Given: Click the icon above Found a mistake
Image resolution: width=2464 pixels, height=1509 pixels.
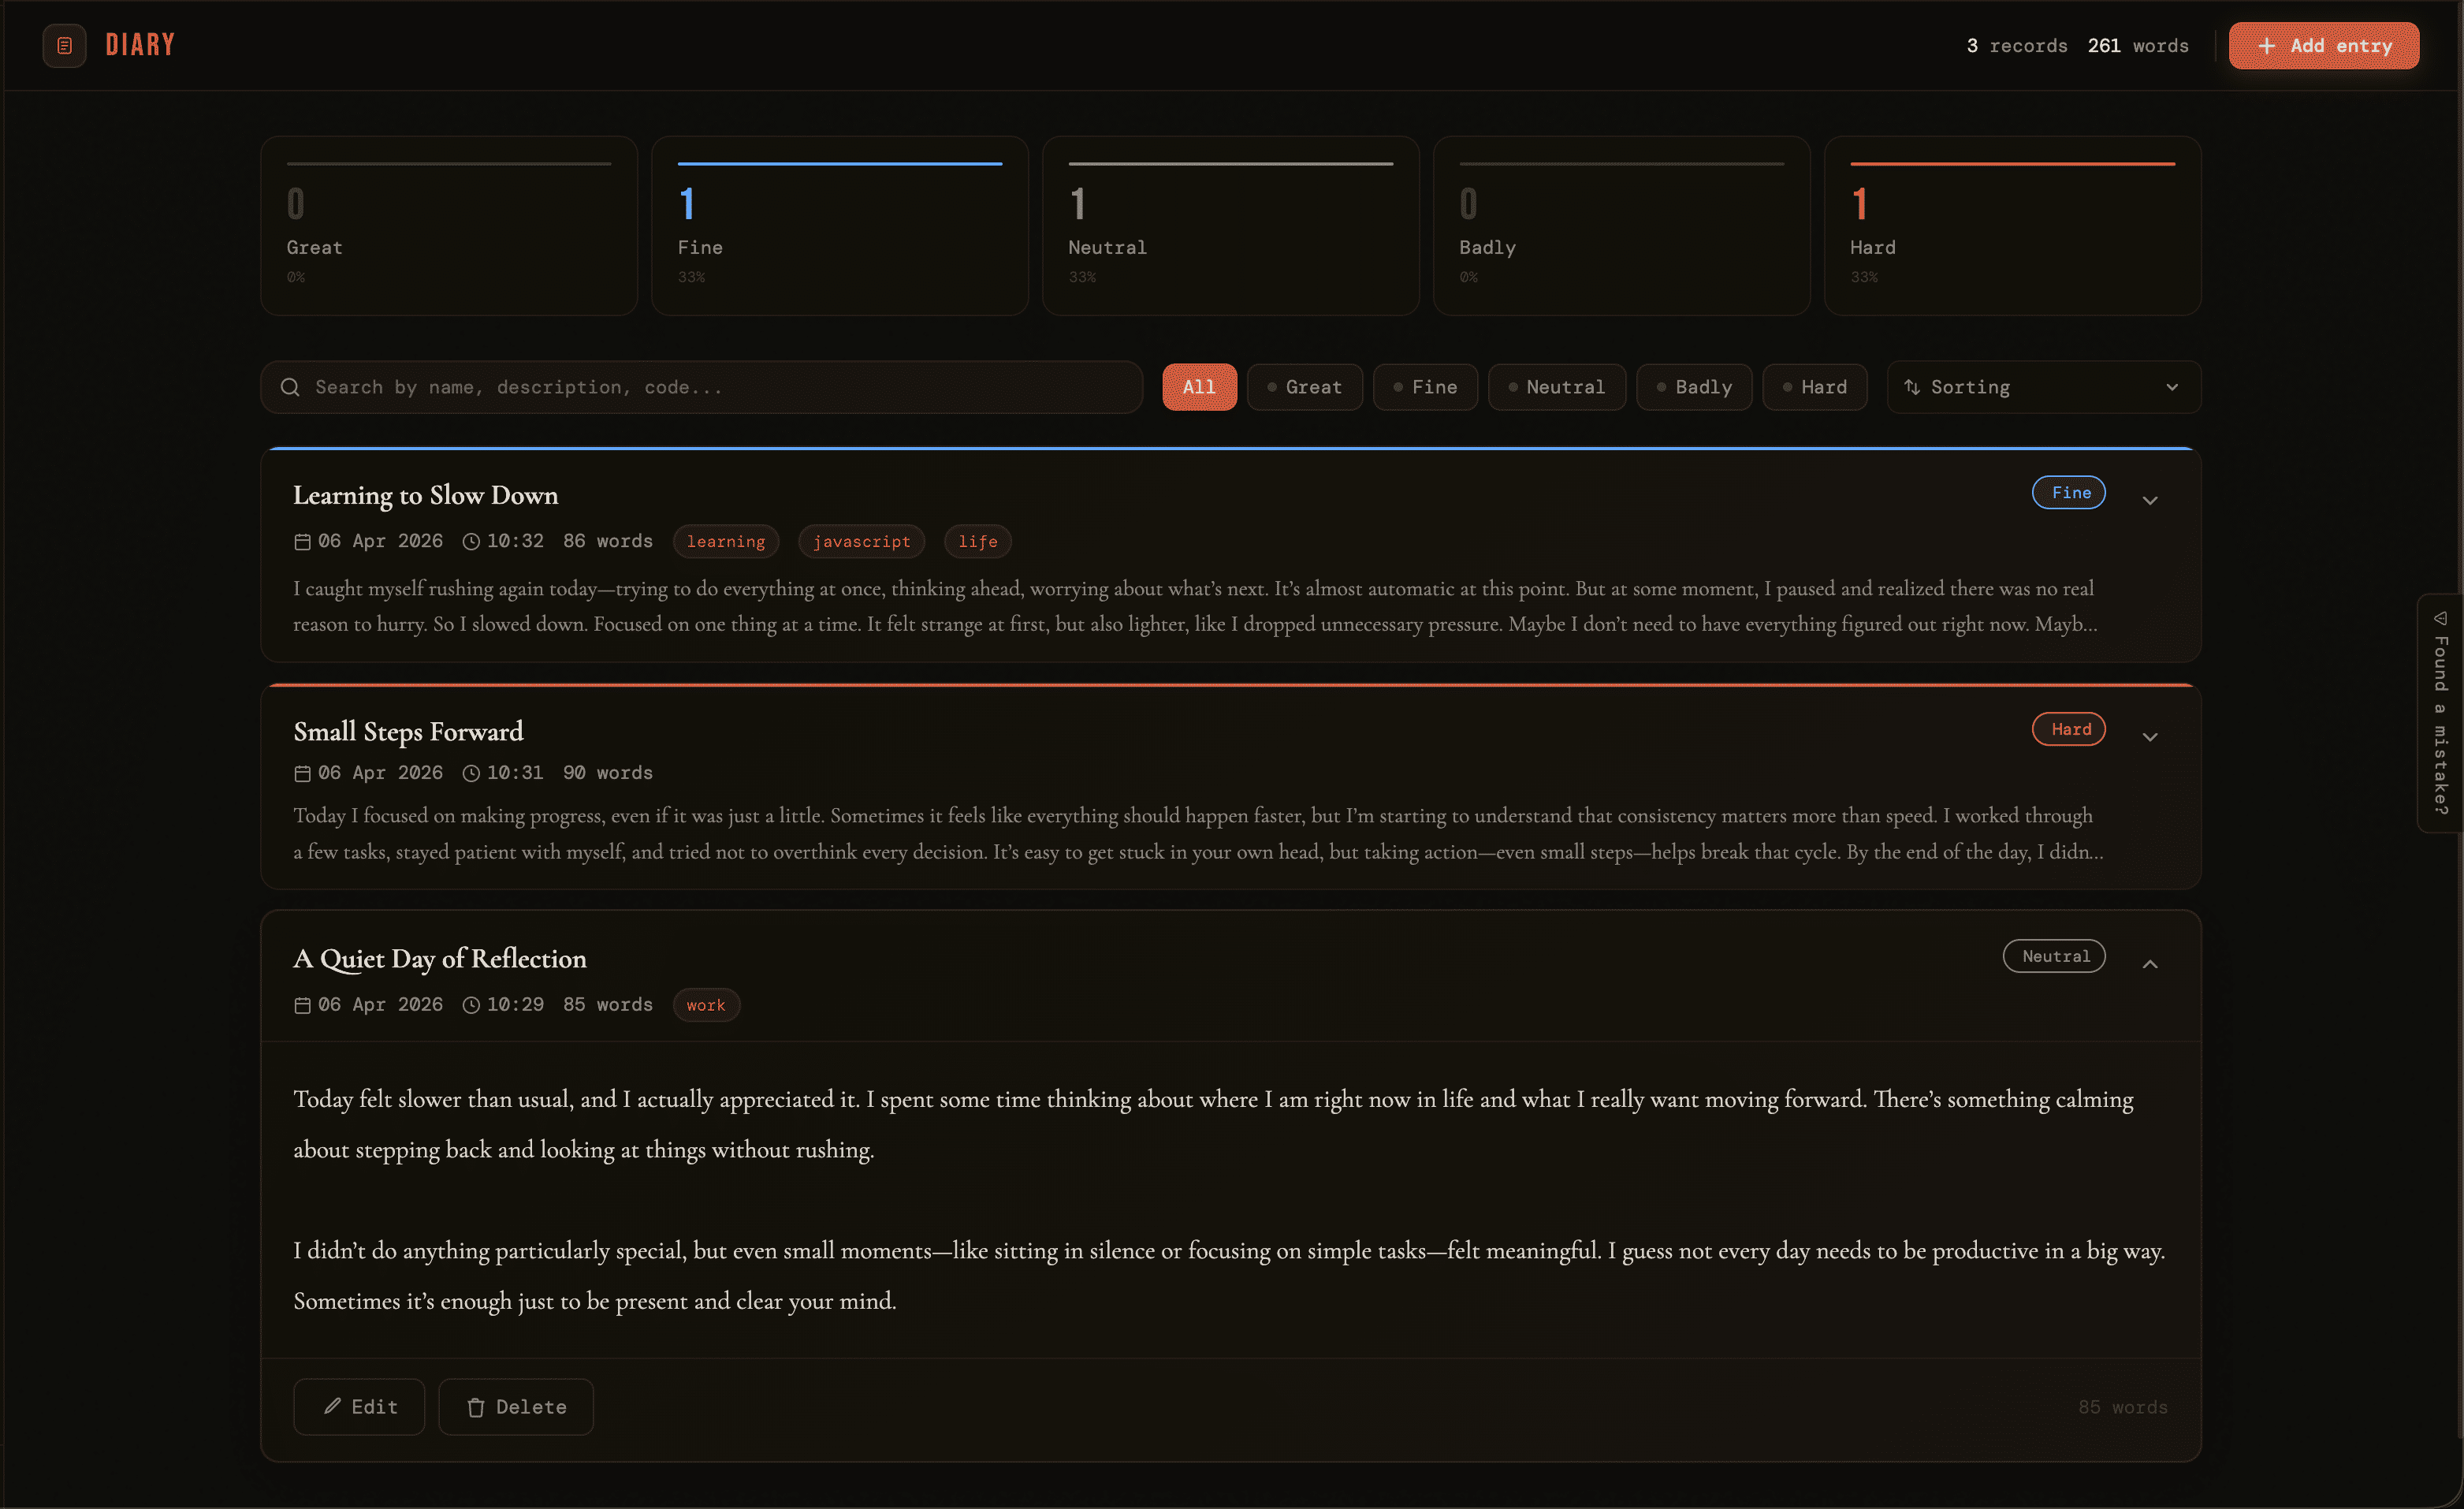Looking at the screenshot, I should (2441, 619).
